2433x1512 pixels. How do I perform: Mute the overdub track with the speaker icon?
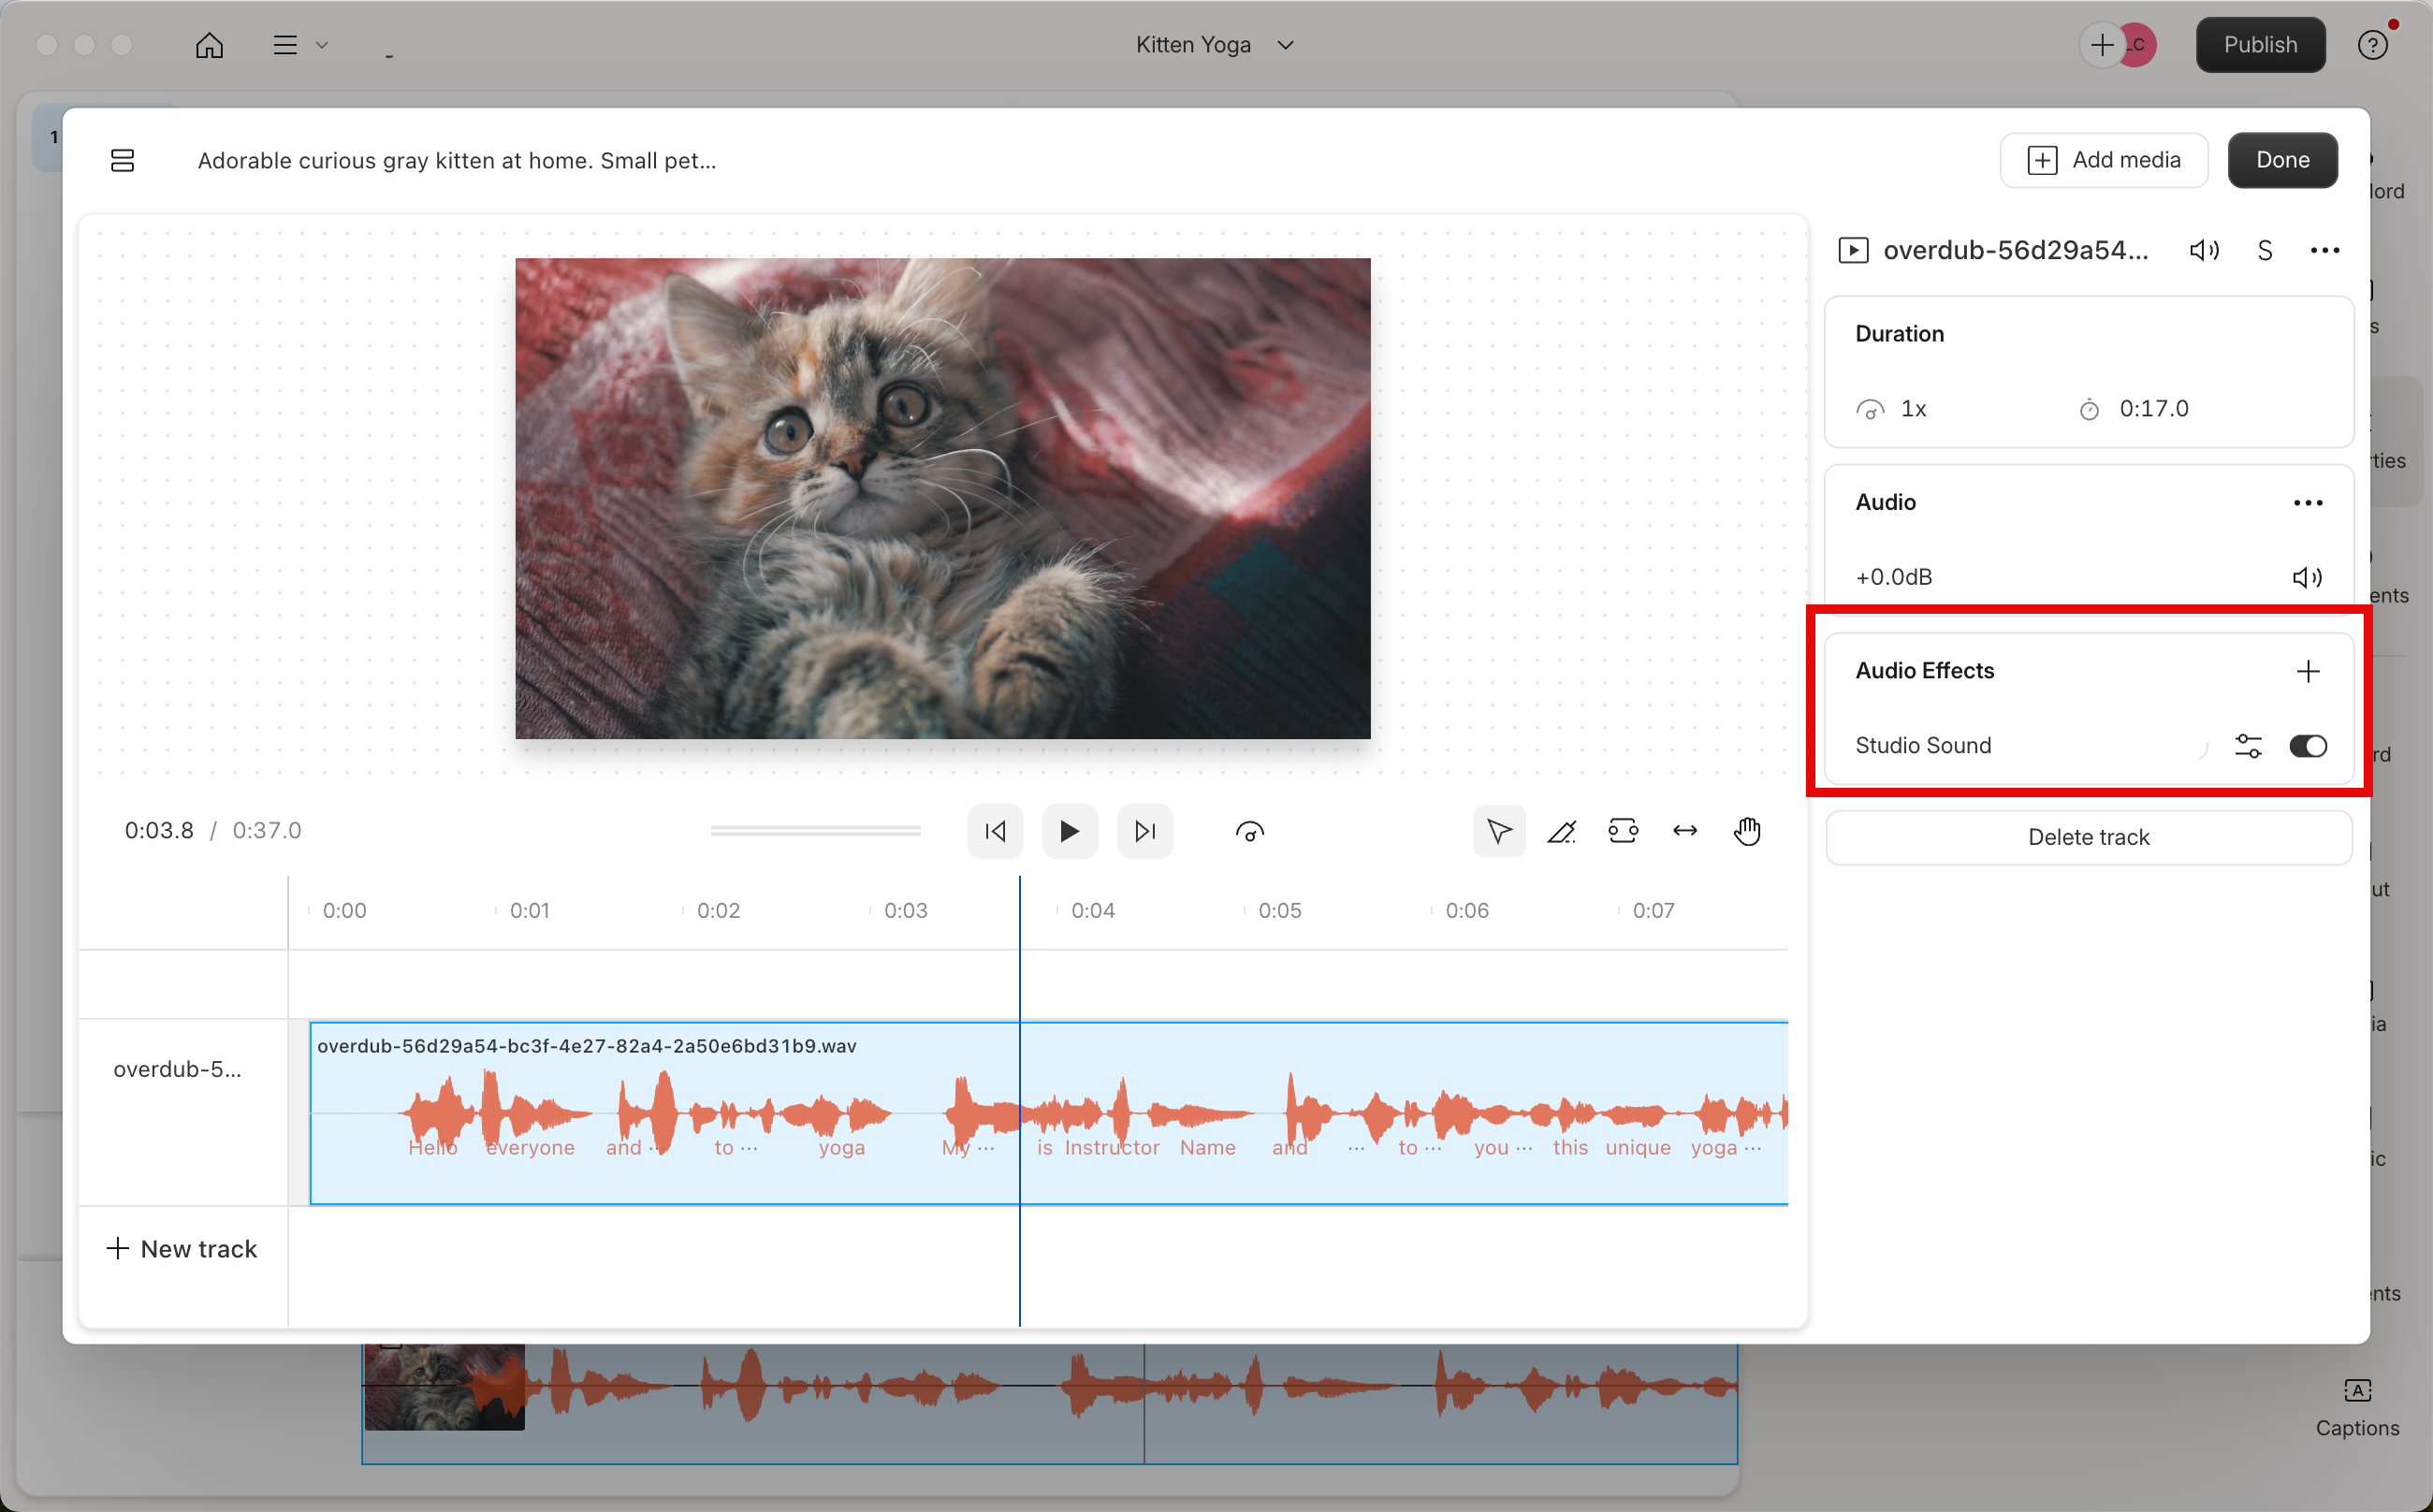pyautogui.click(x=2204, y=250)
